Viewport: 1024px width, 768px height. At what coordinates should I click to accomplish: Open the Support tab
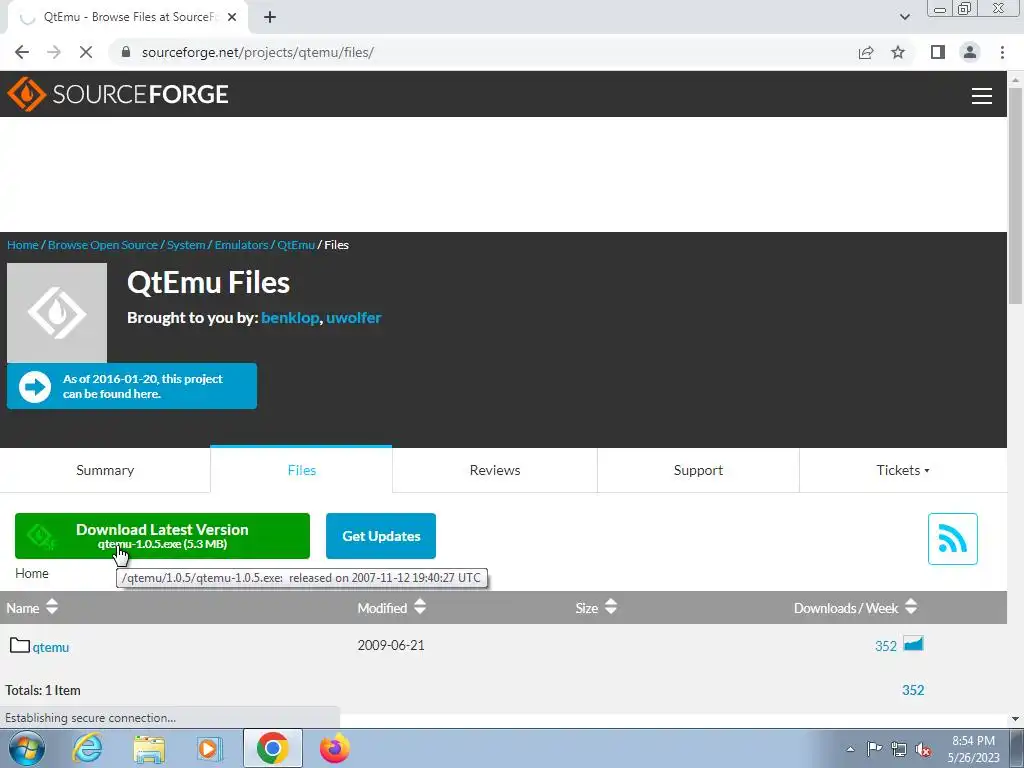coord(698,470)
